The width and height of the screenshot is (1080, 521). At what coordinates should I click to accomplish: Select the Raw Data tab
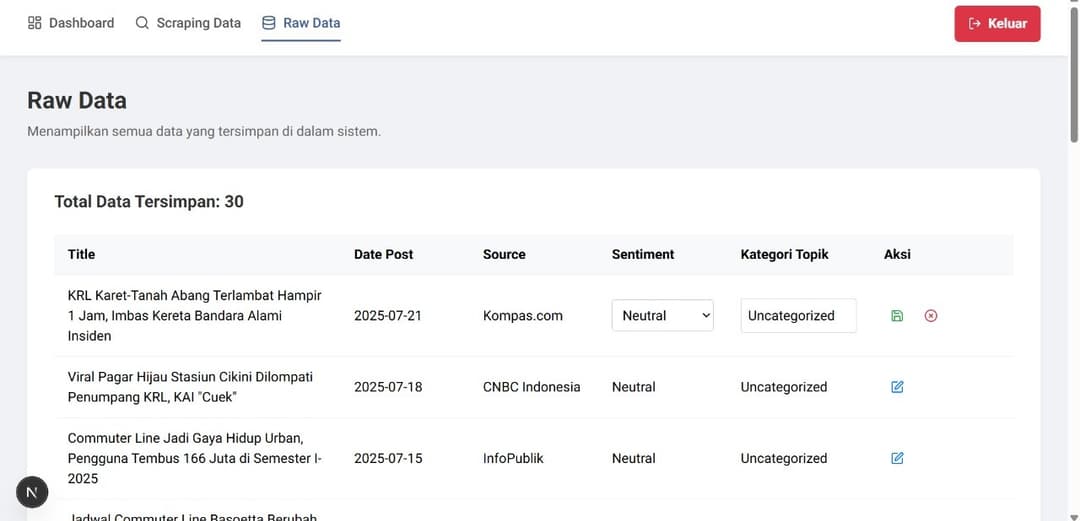tap(301, 23)
